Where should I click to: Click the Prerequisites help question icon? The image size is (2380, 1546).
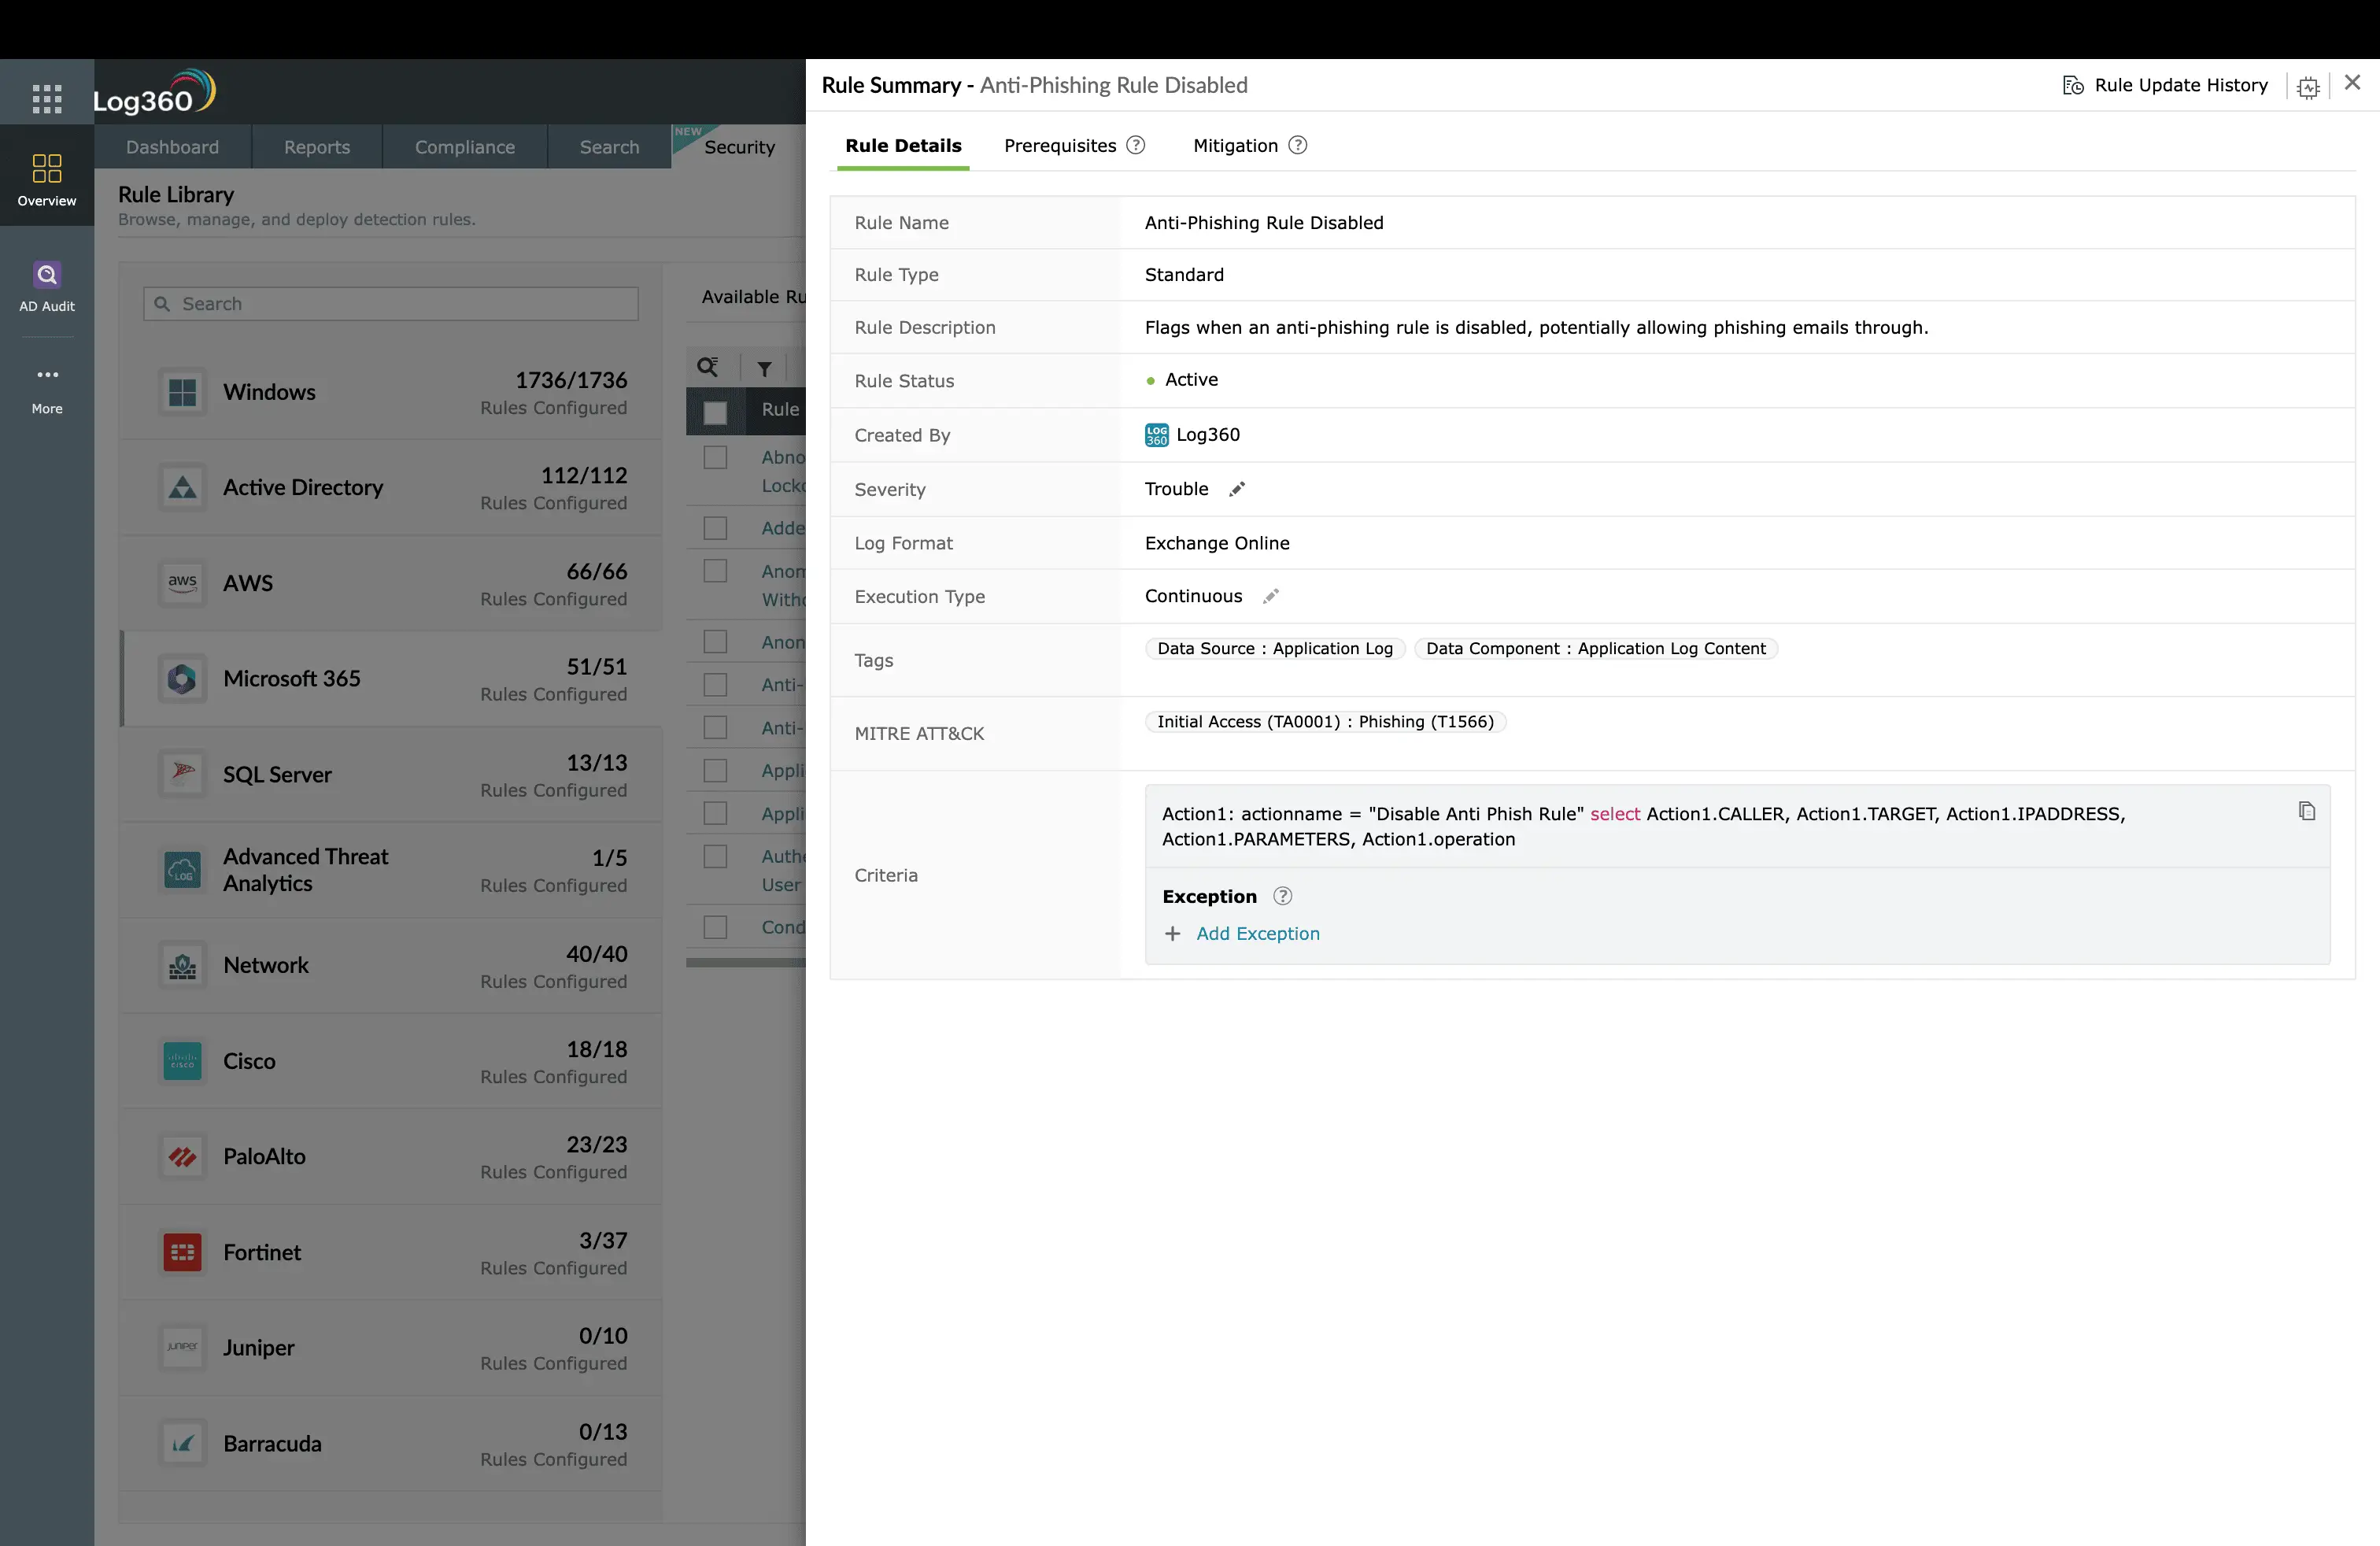pyautogui.click(x=1135, y=145)
